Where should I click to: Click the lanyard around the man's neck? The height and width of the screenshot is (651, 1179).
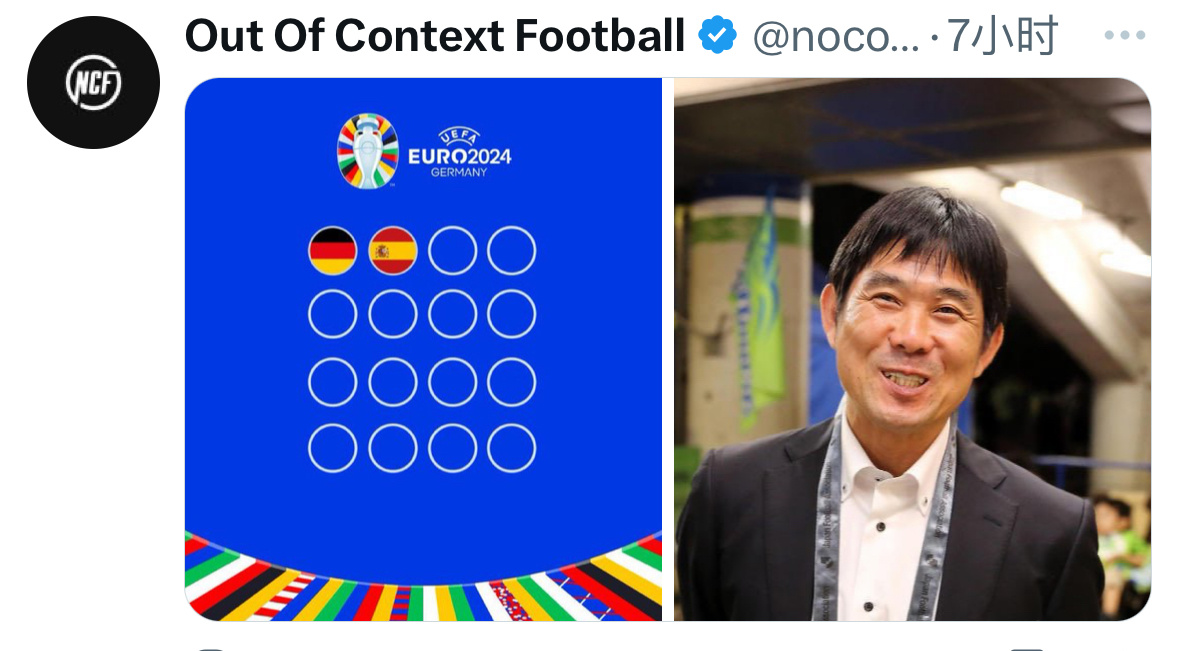[x=883, y=519]
